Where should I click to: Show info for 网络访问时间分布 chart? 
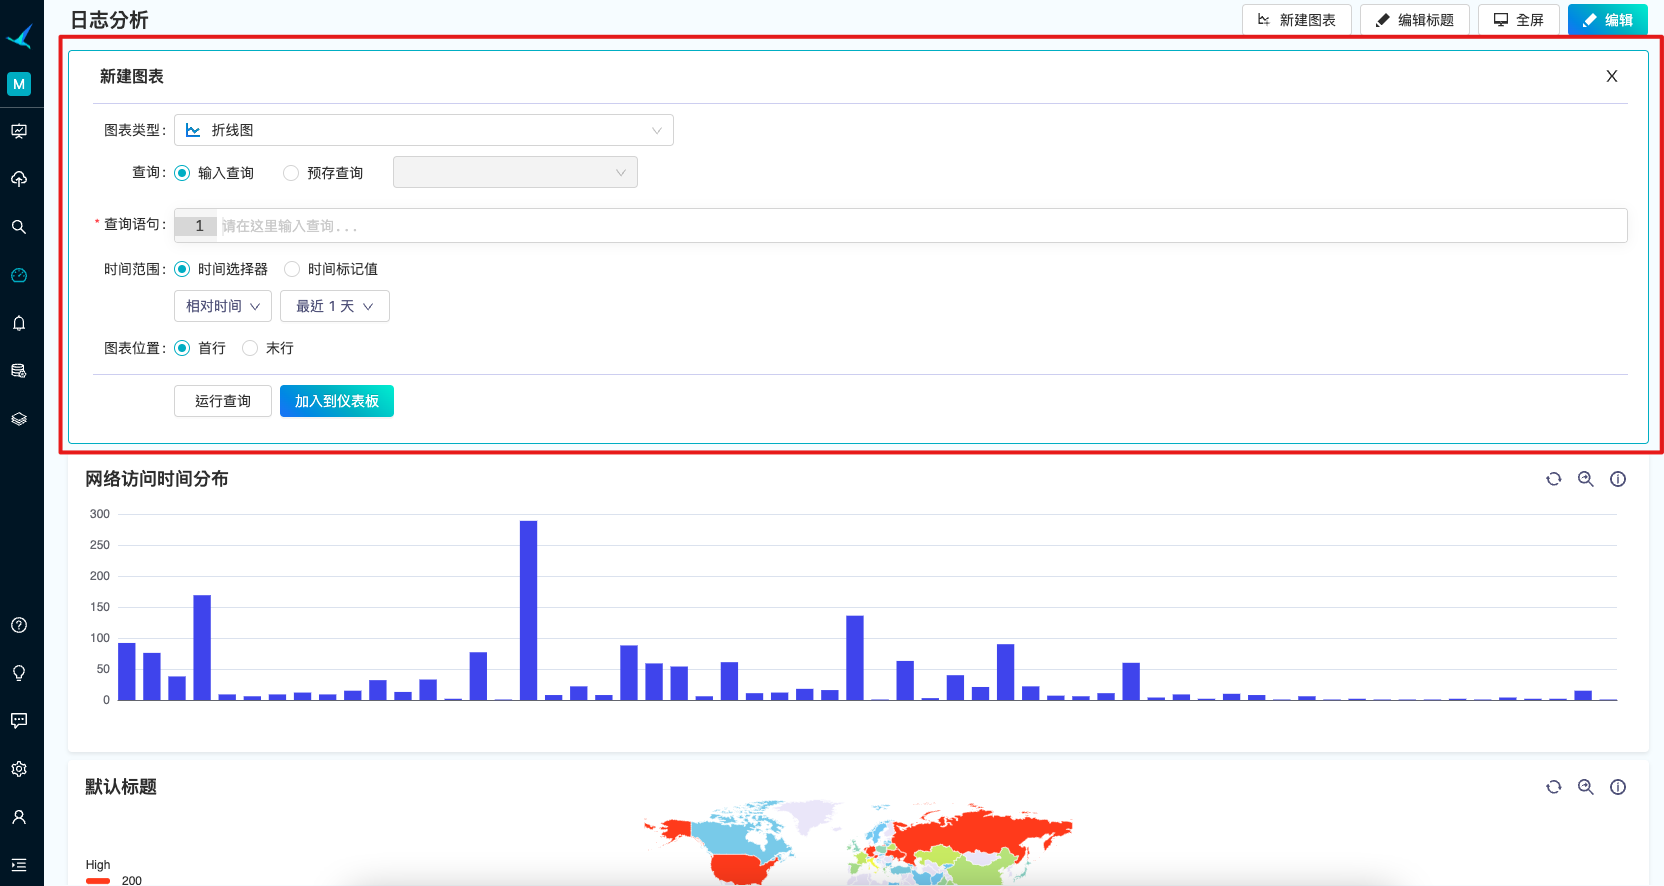click(1618, 479)
